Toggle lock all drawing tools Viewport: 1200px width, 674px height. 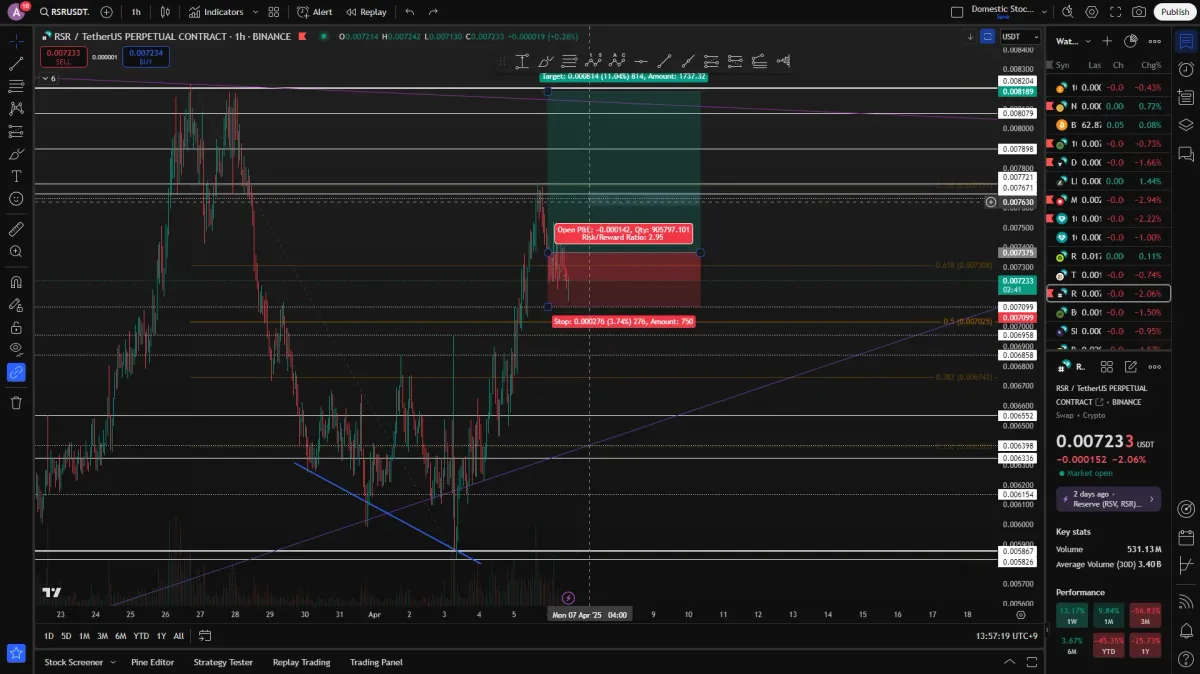pos(16,327)
